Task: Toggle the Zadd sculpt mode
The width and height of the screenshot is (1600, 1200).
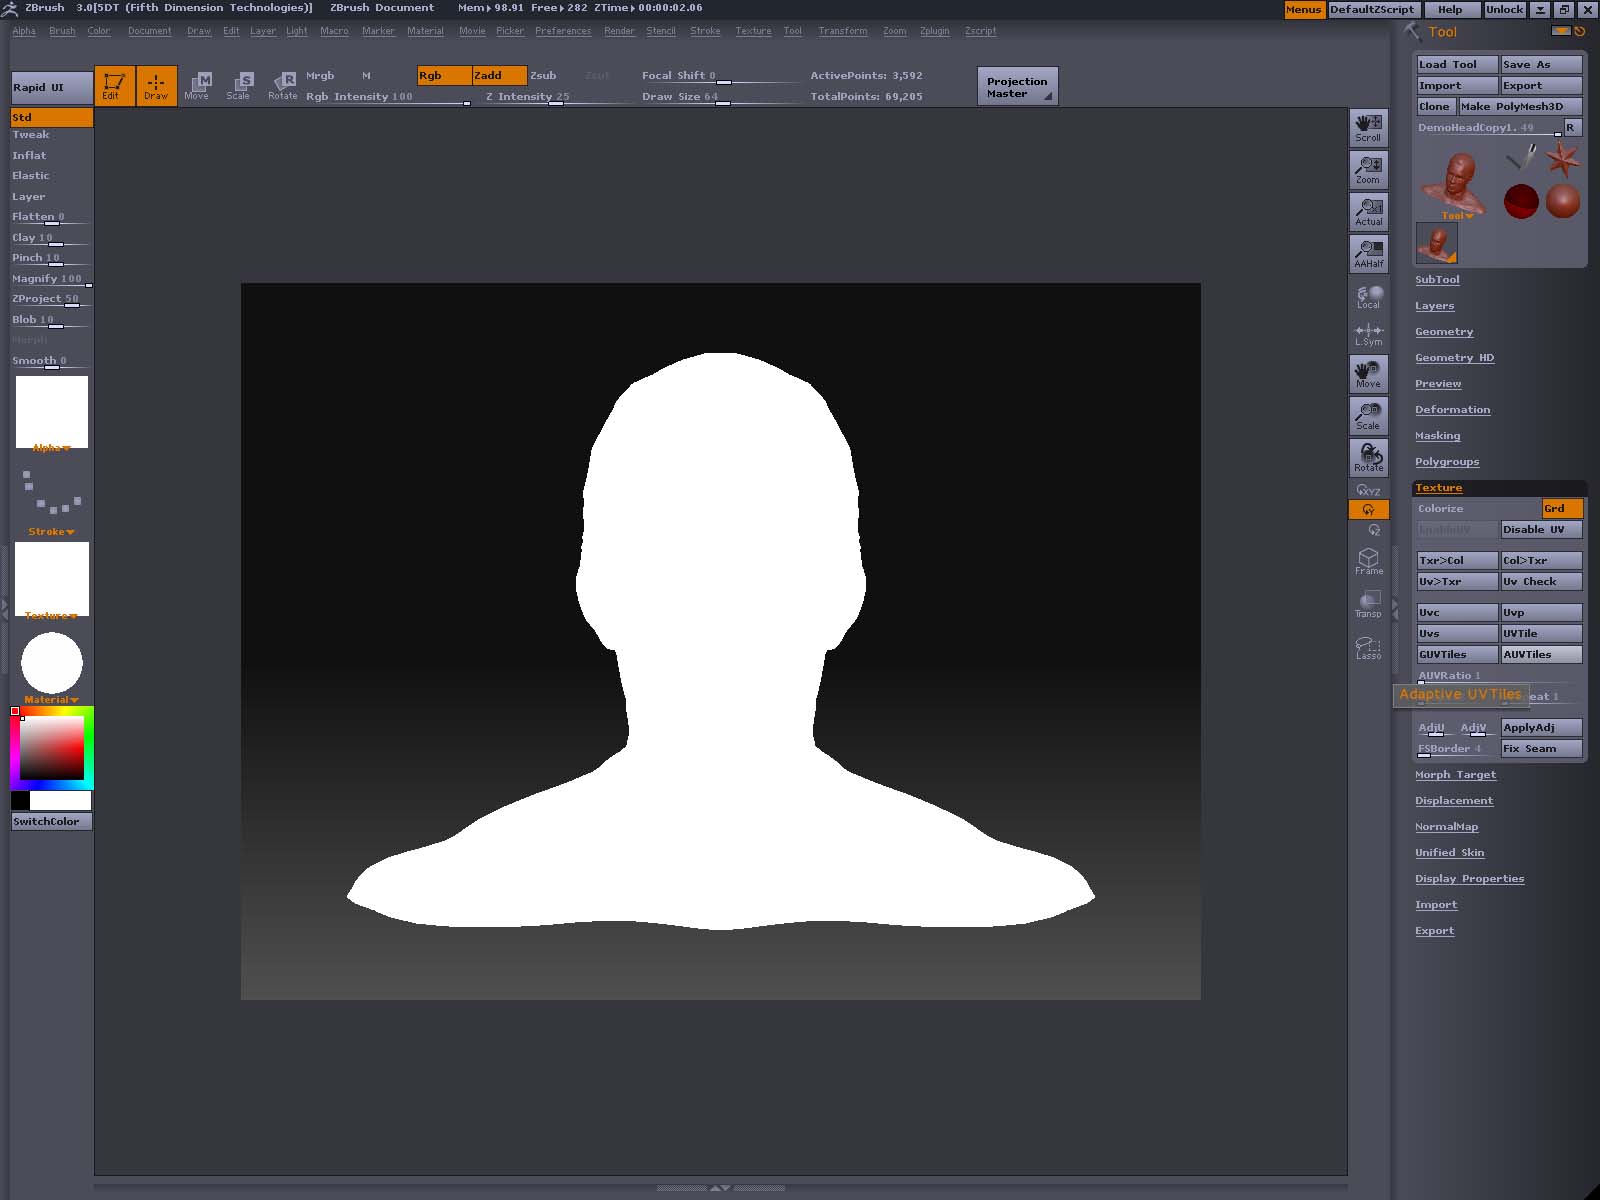Action: 499,76
